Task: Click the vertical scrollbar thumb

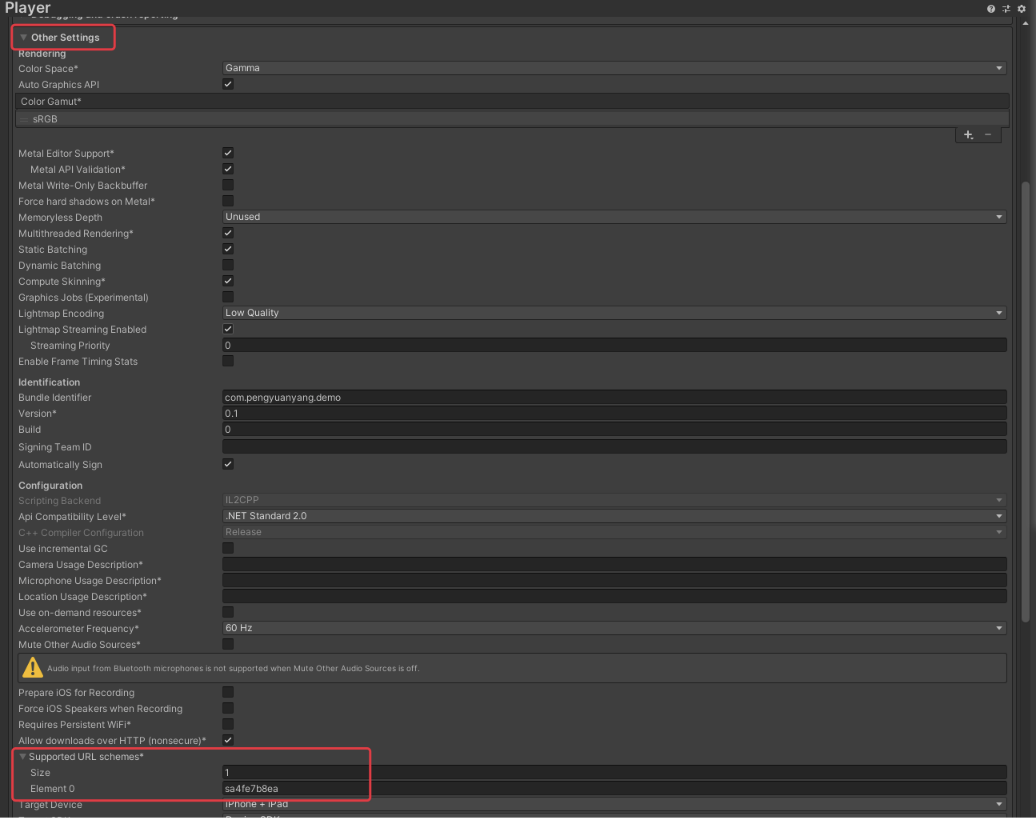Action: click(x=1025, y=402)
